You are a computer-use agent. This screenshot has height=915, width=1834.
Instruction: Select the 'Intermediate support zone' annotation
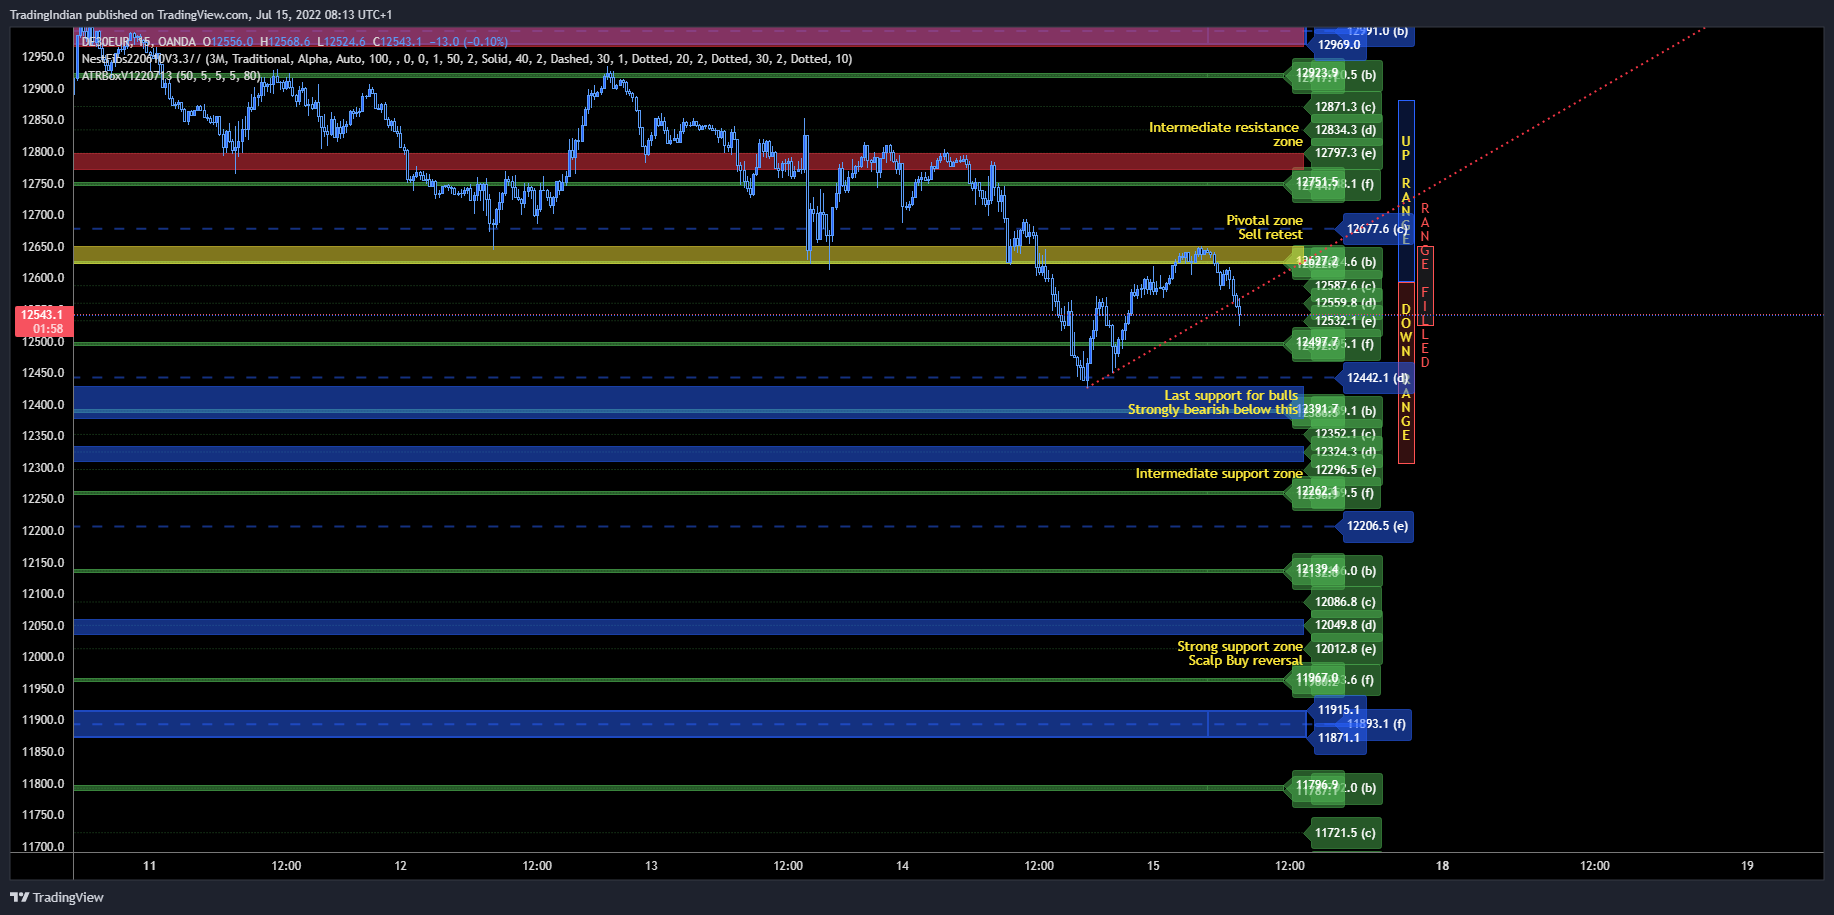(x=1219, y=473)
